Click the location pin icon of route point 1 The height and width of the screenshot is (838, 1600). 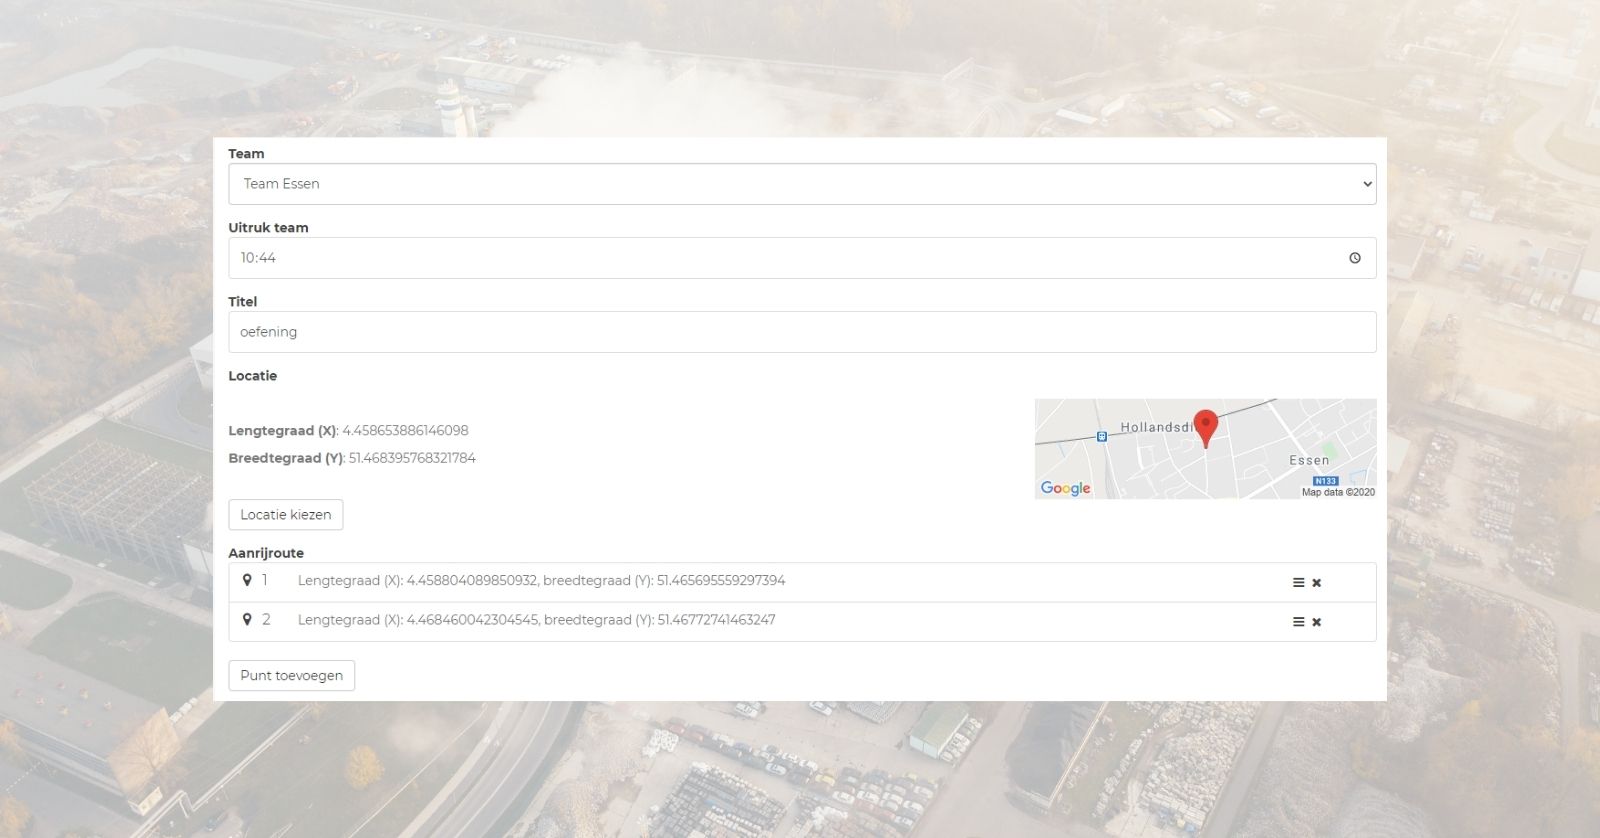(x=247, y=580)
